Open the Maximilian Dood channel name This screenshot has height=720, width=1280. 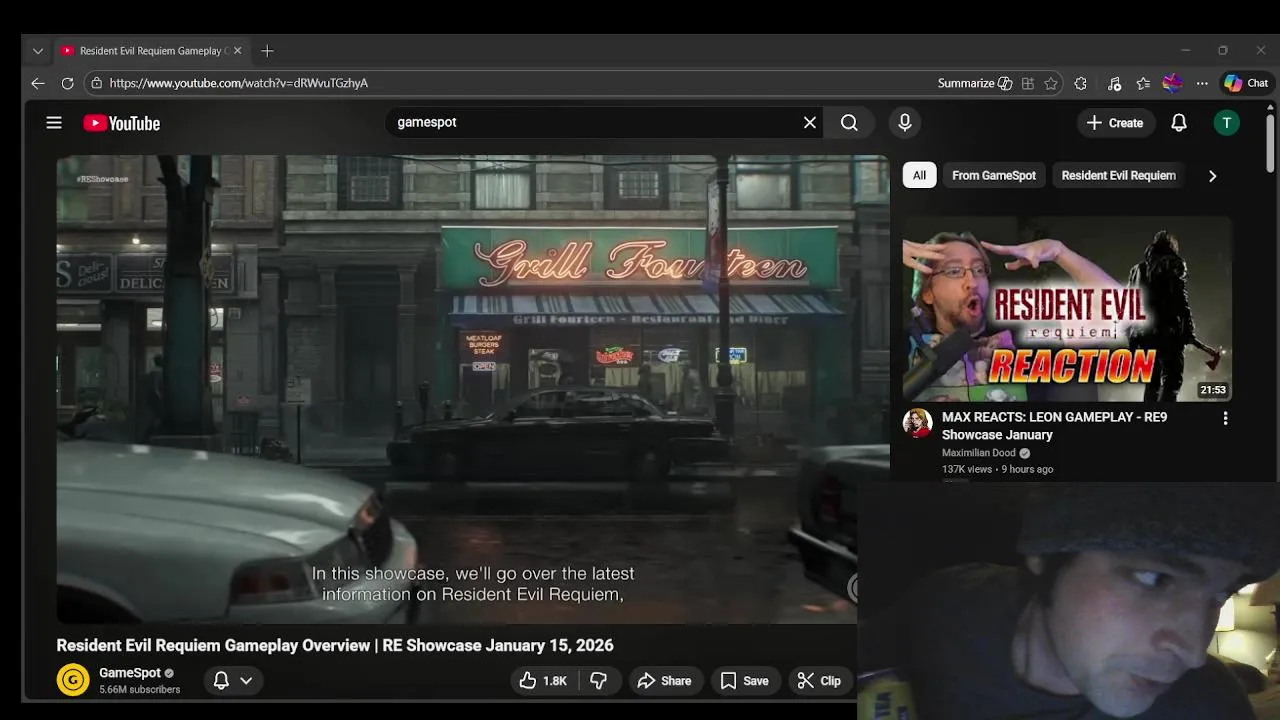coord(979,453)
